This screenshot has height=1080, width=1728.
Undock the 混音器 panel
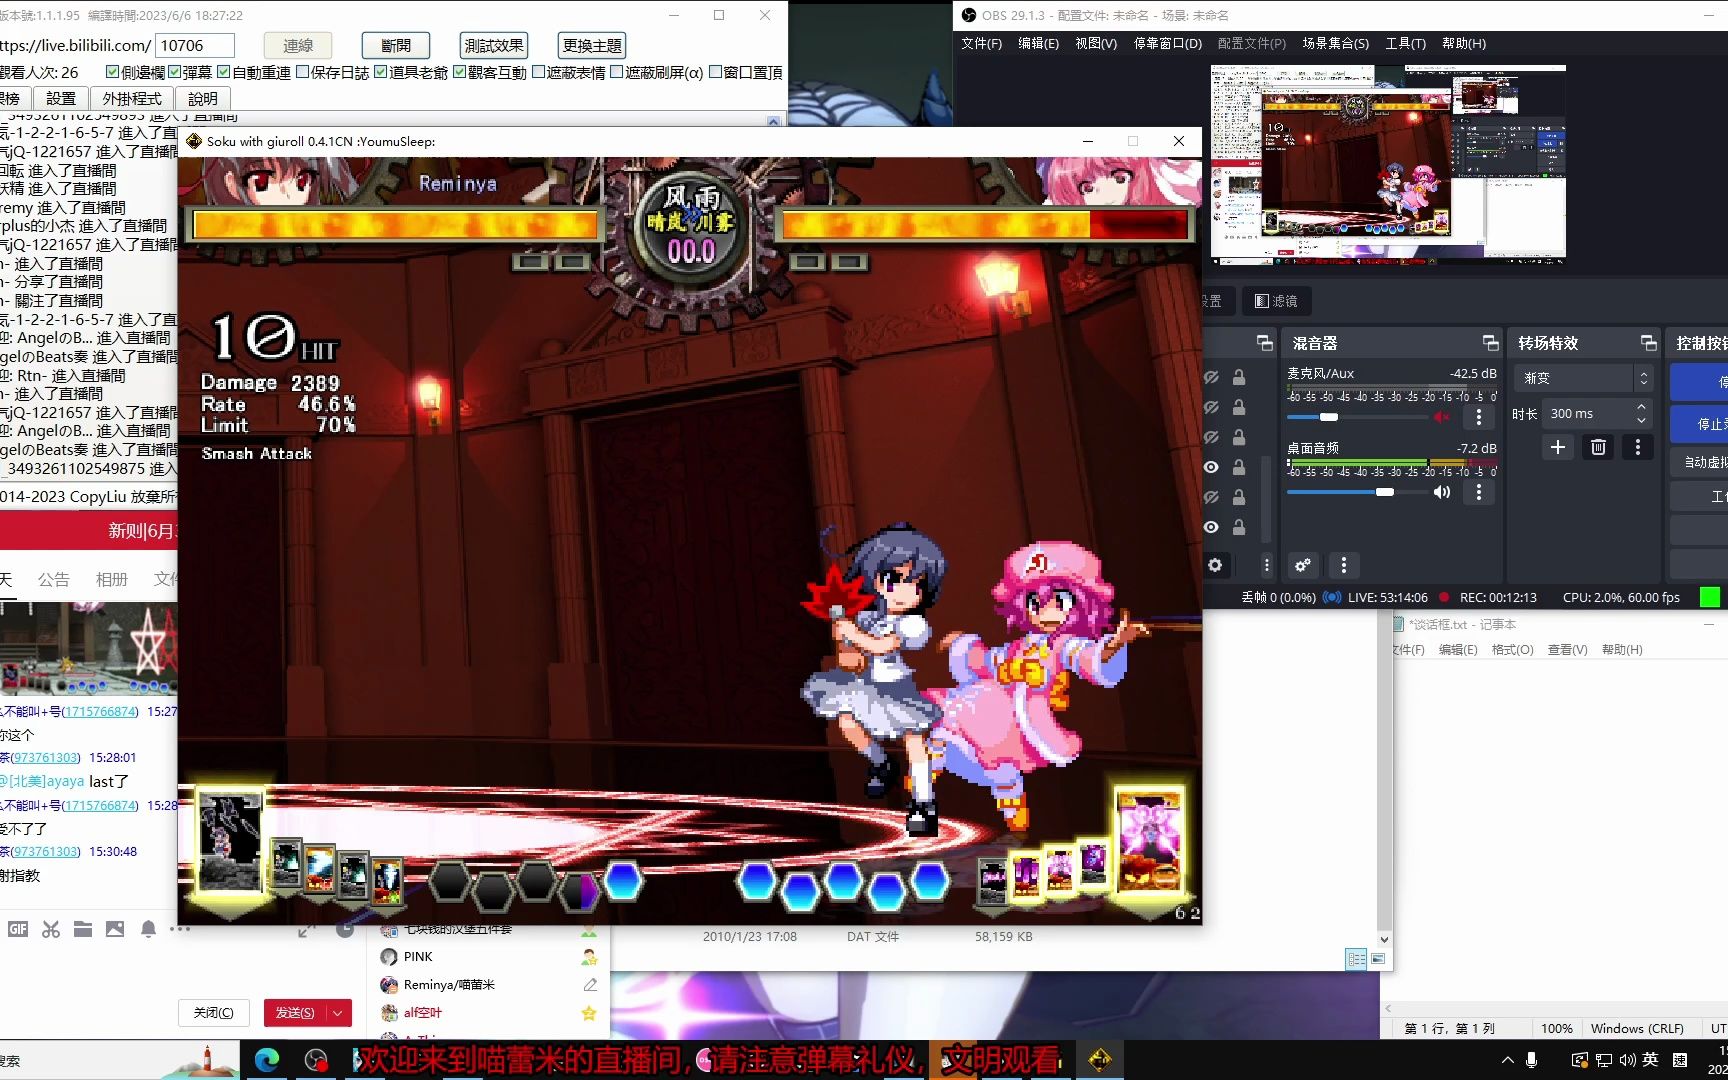[1490, 343]
